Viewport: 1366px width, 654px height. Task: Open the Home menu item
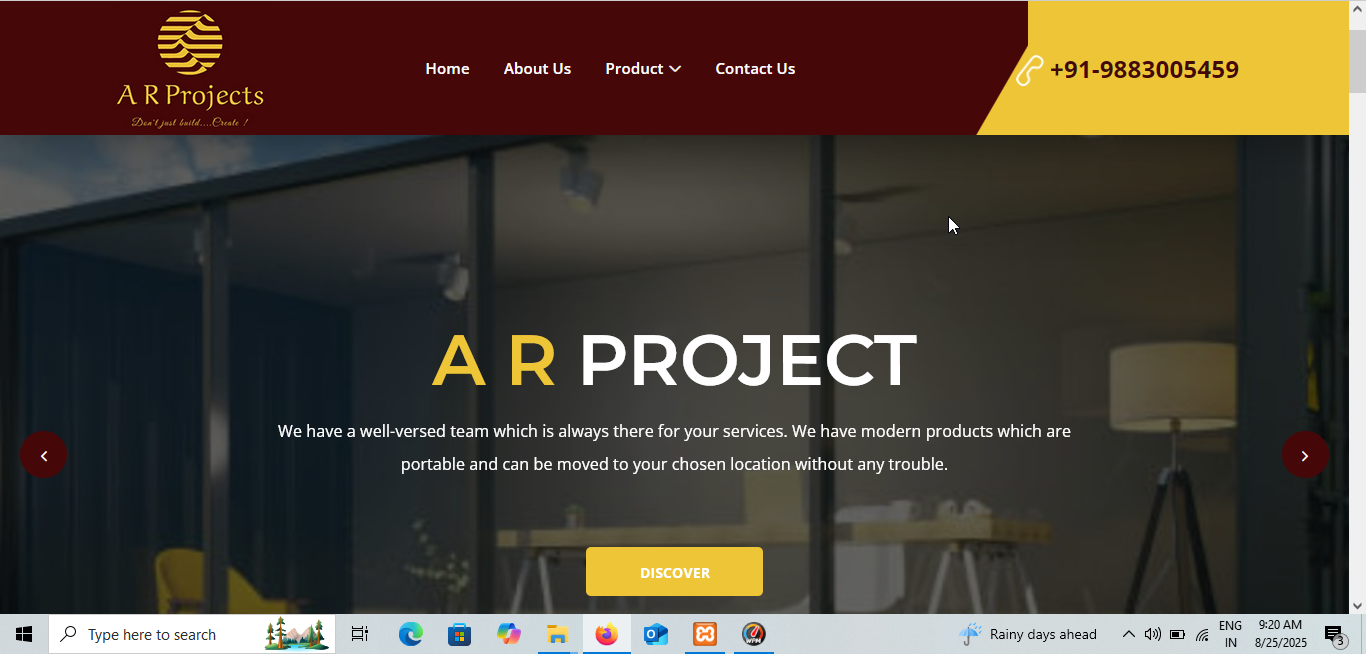pos(447,68)
